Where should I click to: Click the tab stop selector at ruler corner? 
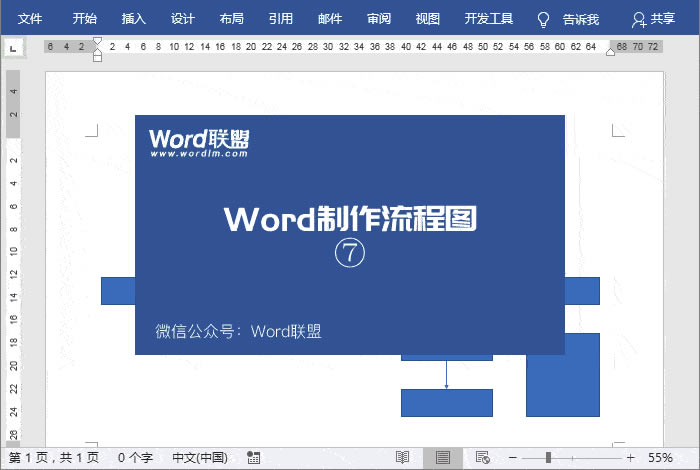tap(12, 46)
